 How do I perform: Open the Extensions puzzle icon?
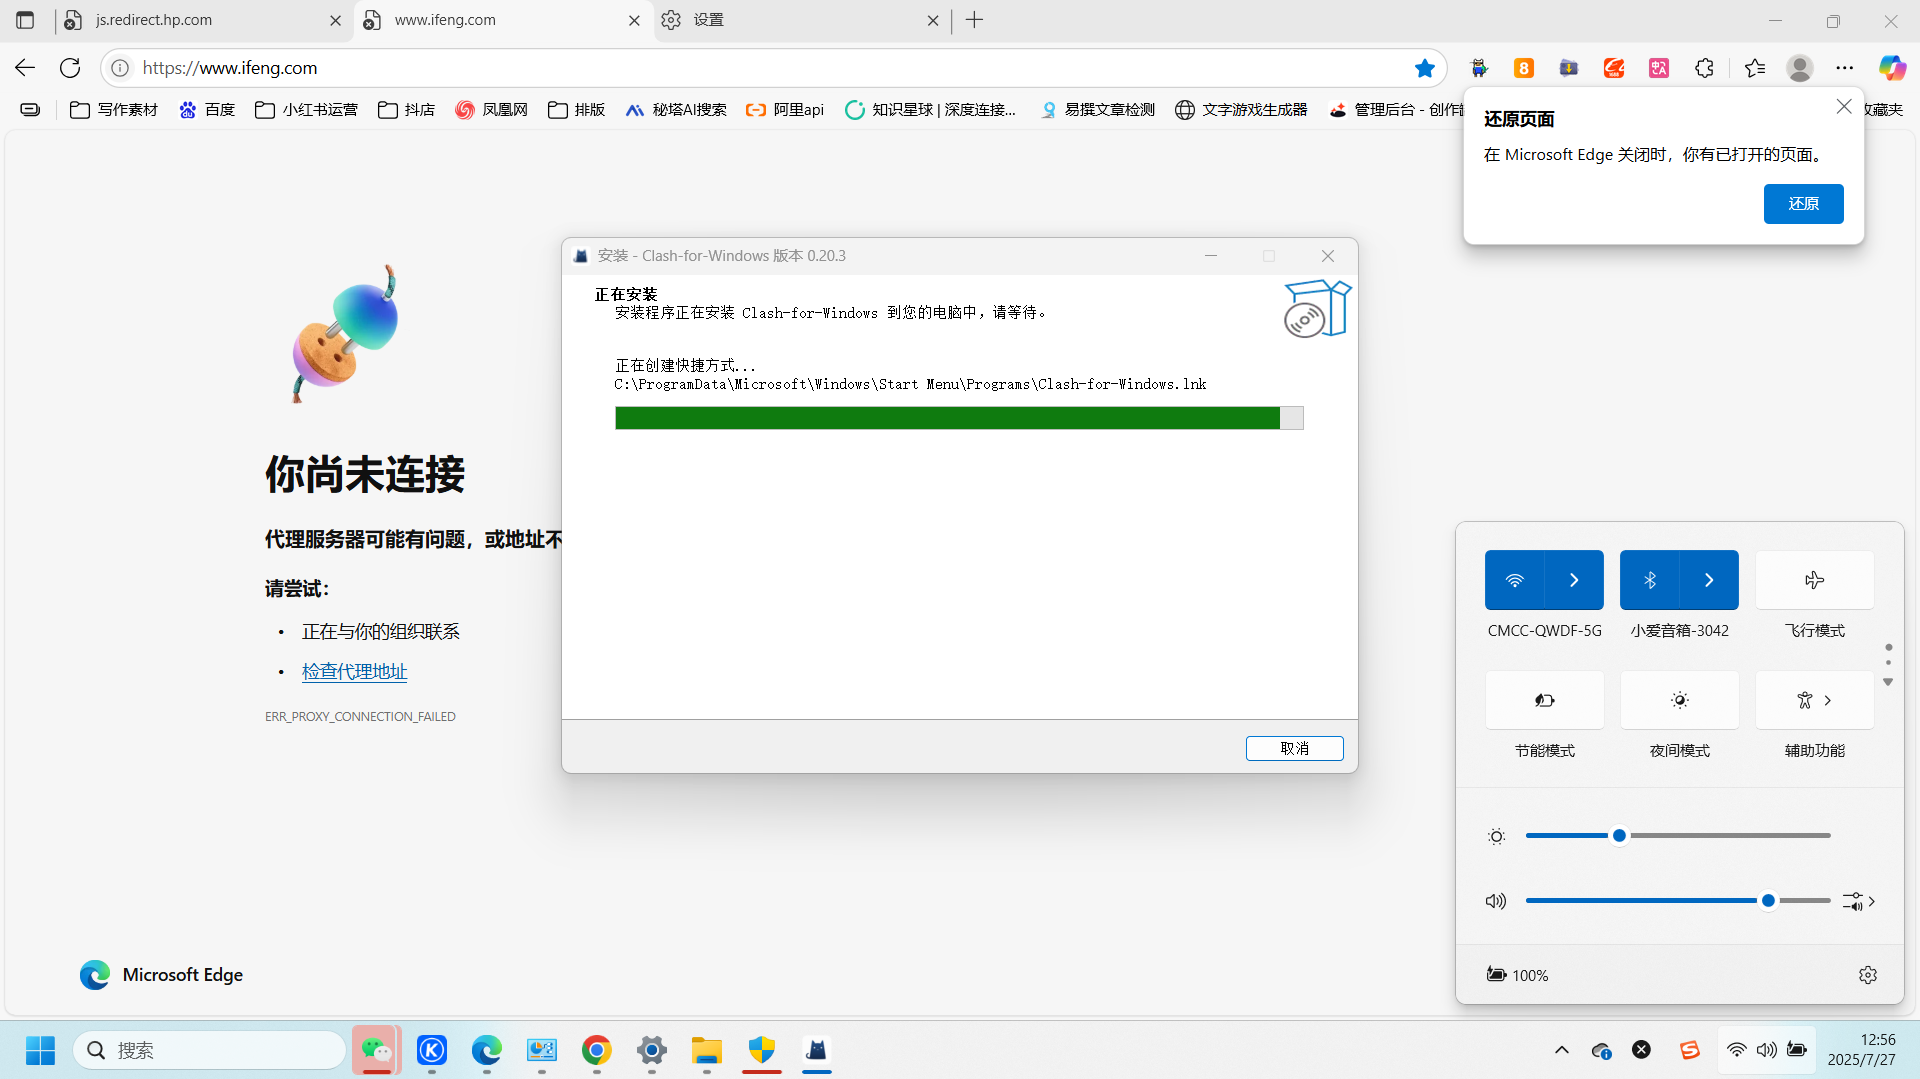1705,68
